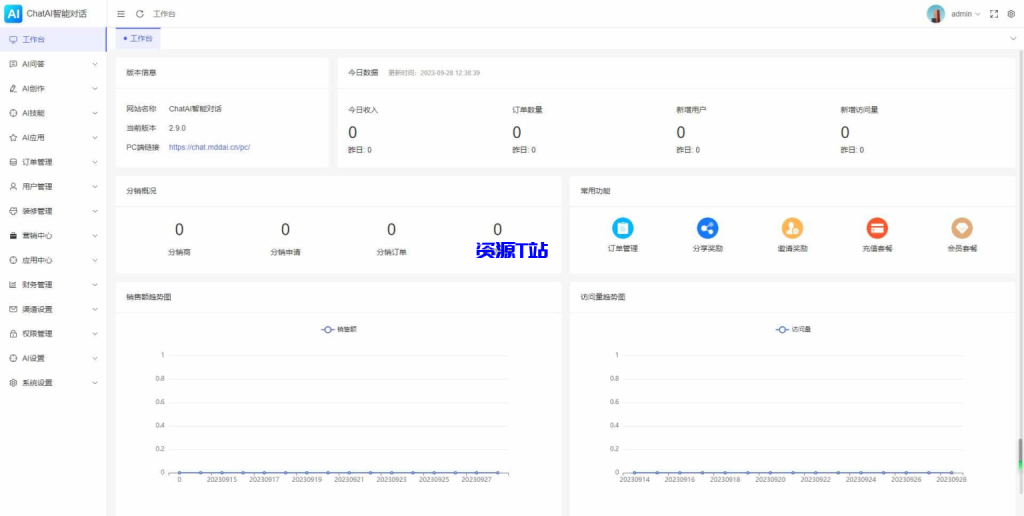Open the 充值套餐 red card icon
The width and height of the screenshot is (1024, 516).
click(877, 228)
